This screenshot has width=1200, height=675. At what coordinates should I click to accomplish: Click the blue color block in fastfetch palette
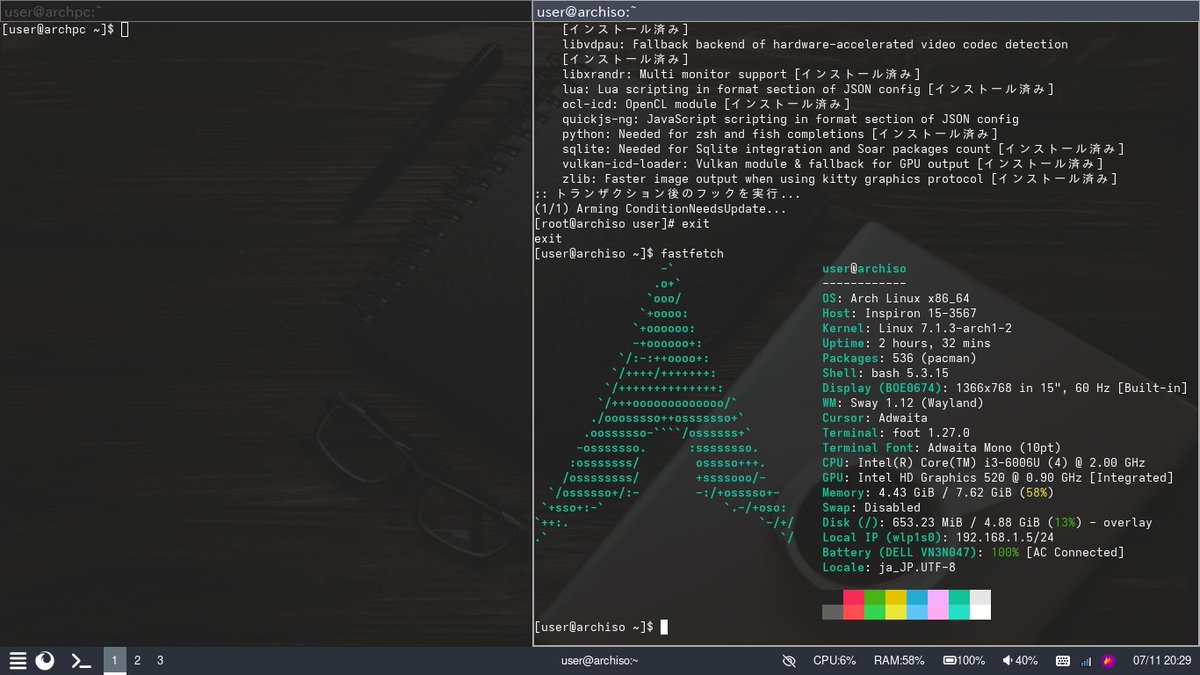click(916, 604)
